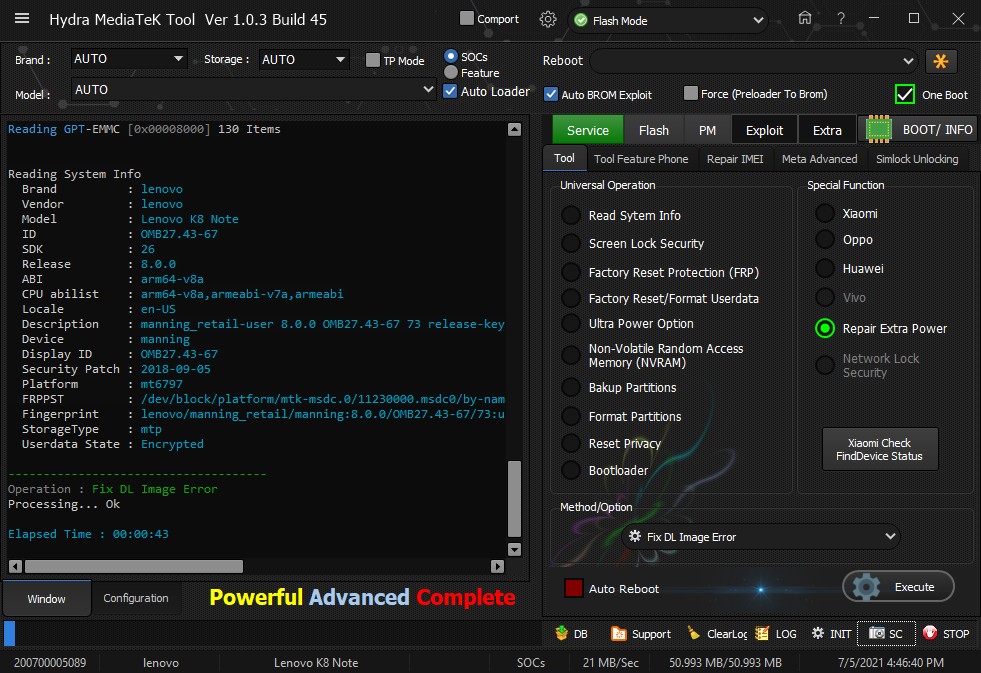The width and height of the screenshot is (981, 673).
Task: Select Factory Reset/Format Userdata option
Action: (x=571, y=298)
